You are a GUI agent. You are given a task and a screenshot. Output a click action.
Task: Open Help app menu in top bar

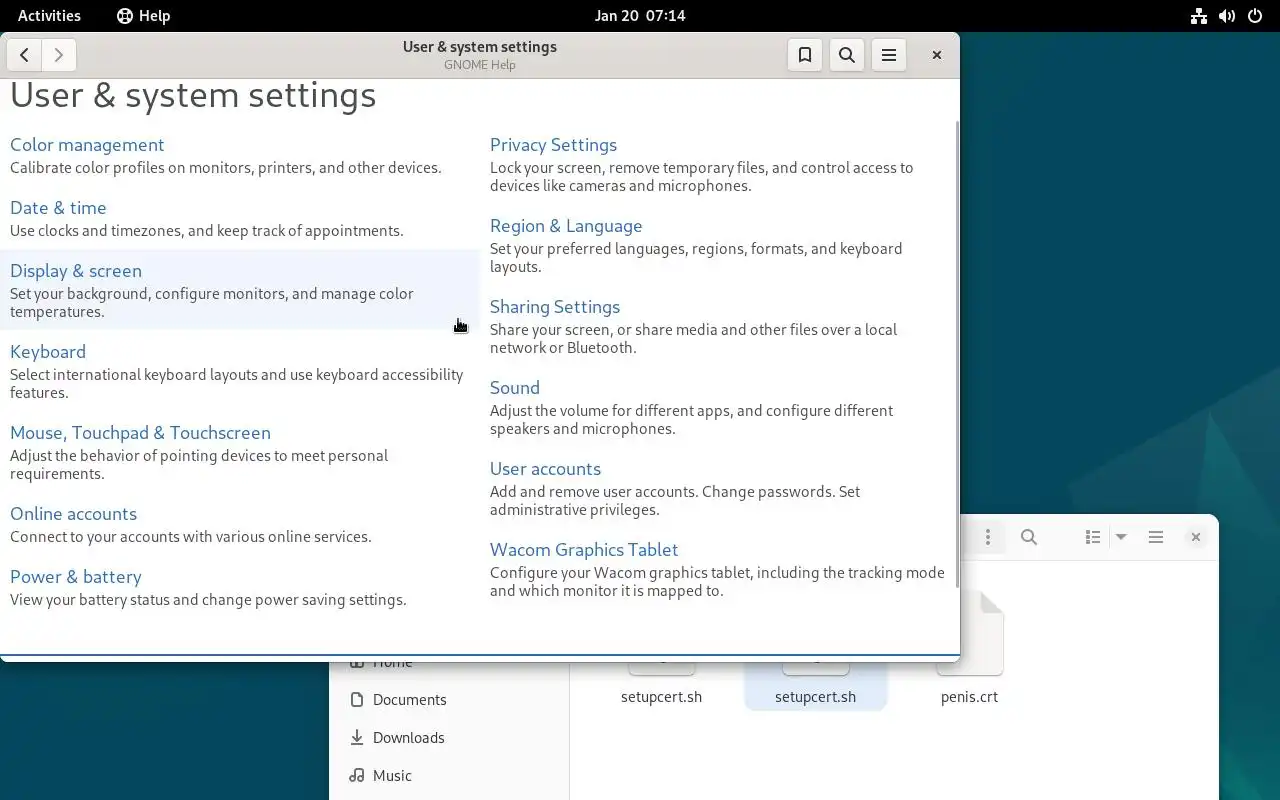pyautogui.click(x=143, y=15)
